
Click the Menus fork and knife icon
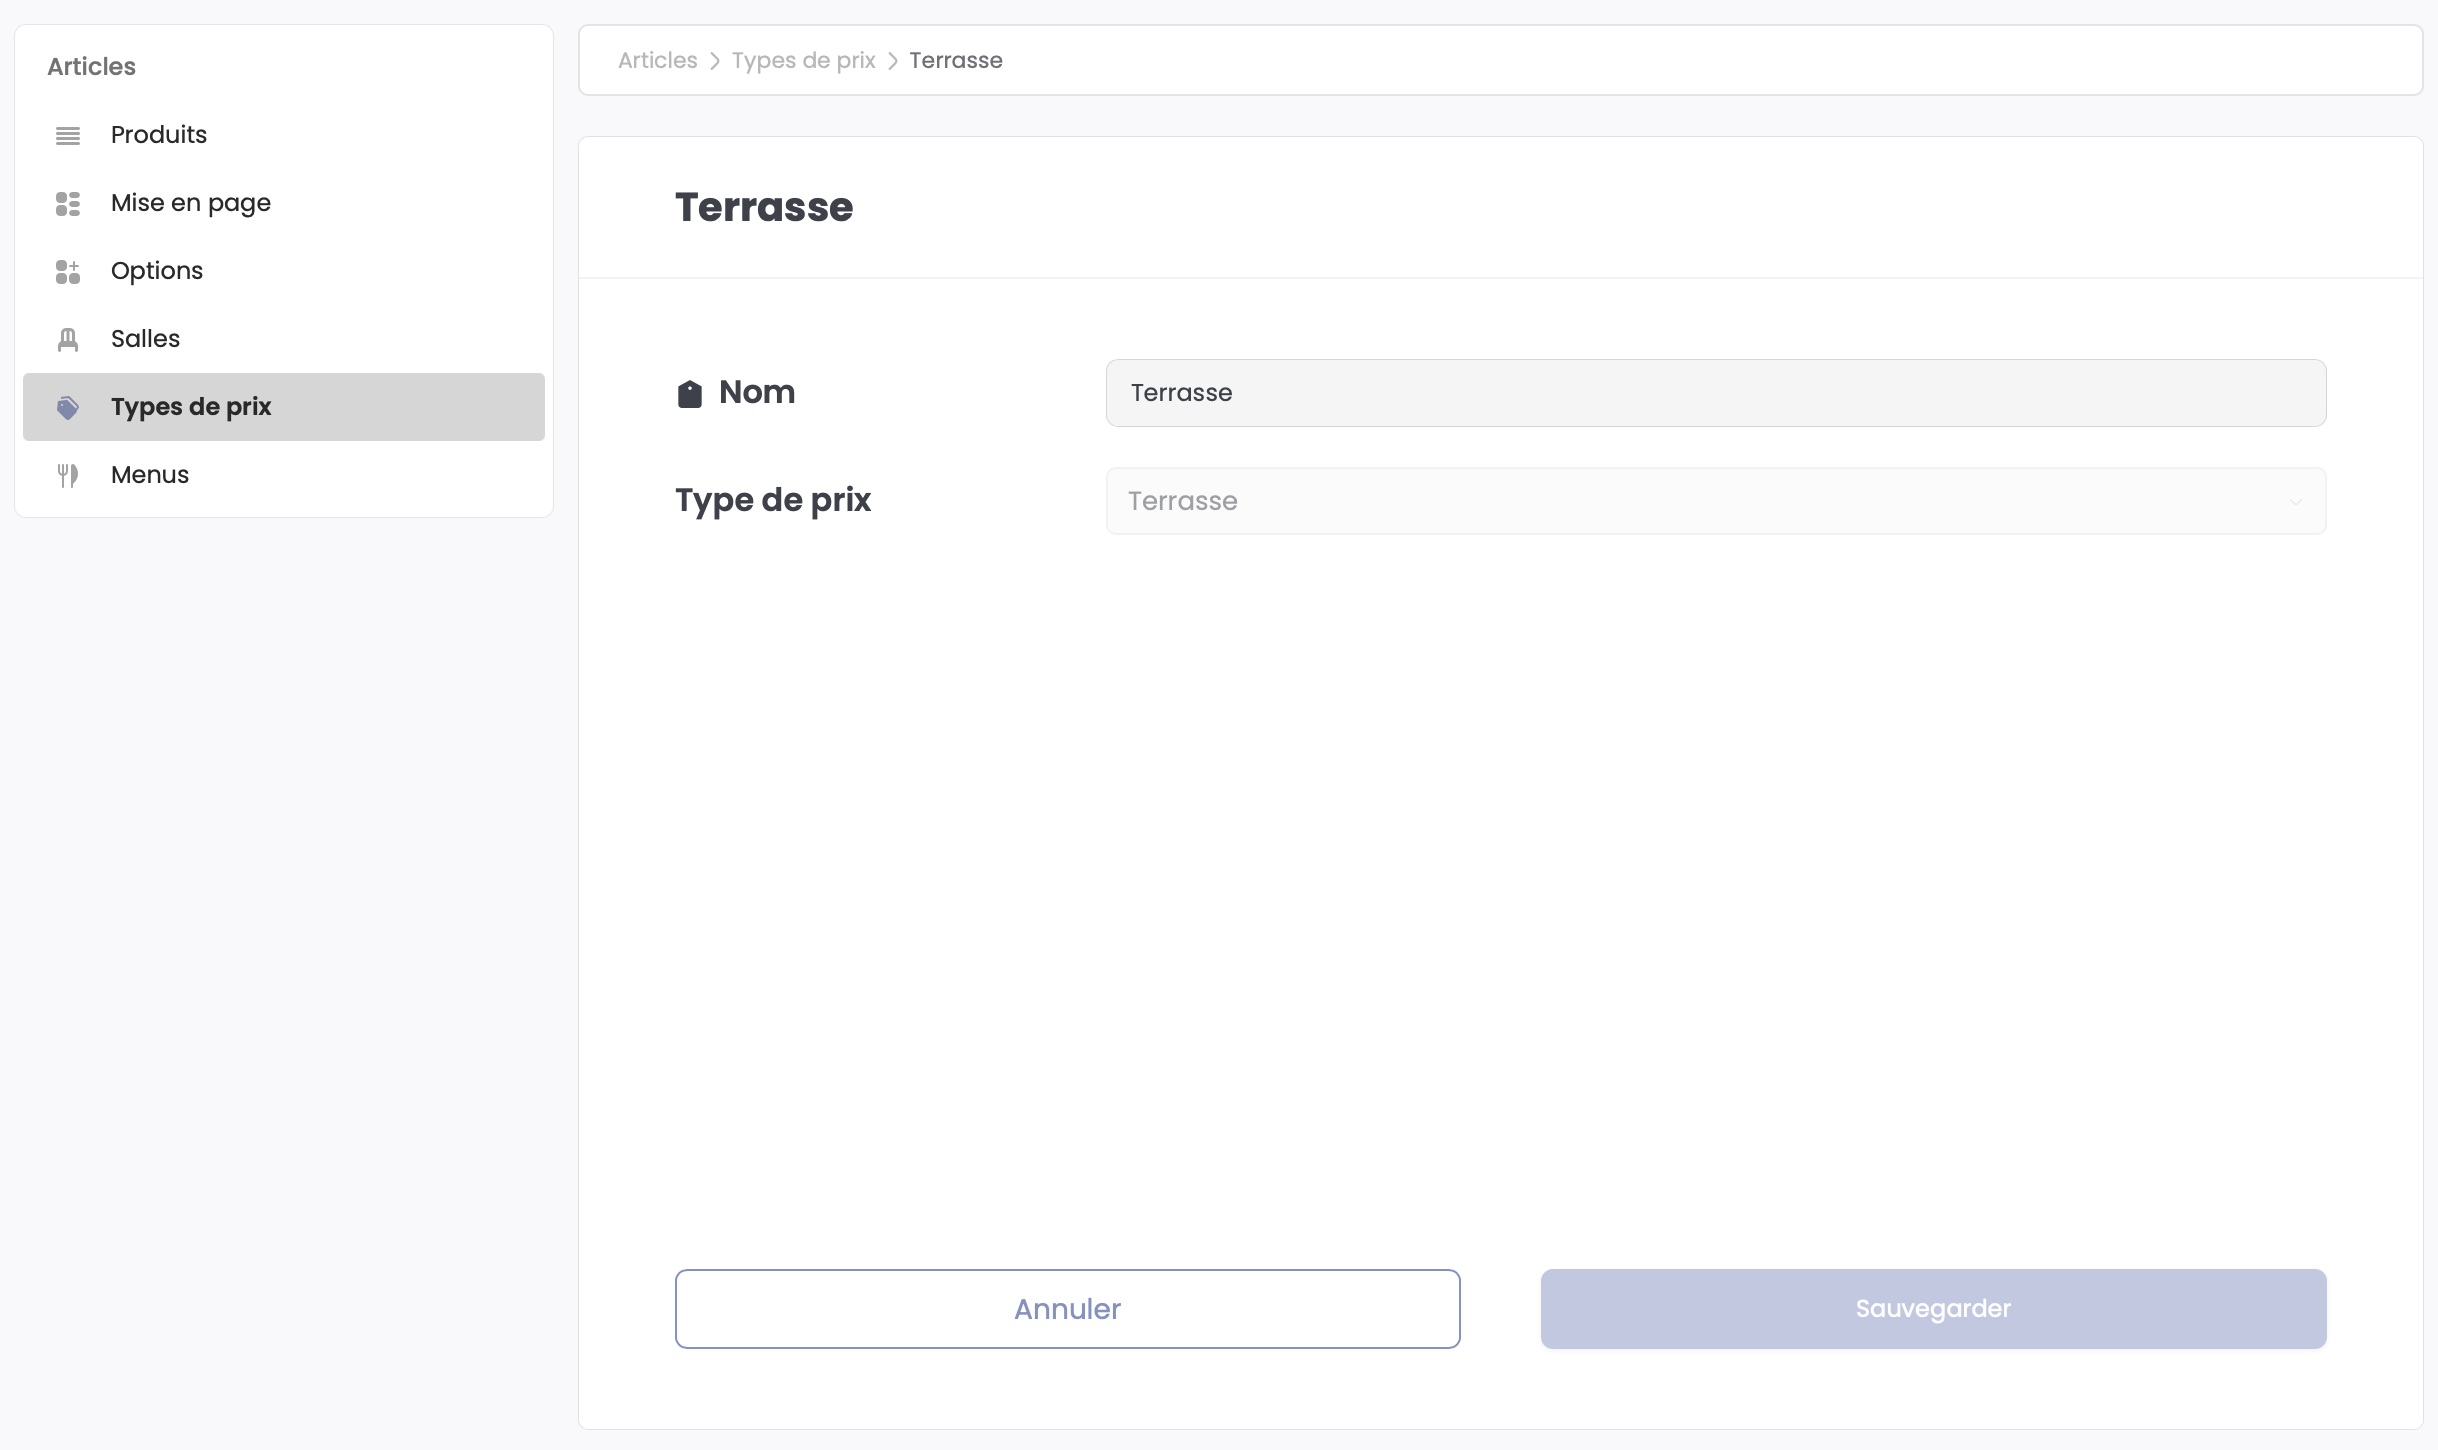[x=68, y=475]
